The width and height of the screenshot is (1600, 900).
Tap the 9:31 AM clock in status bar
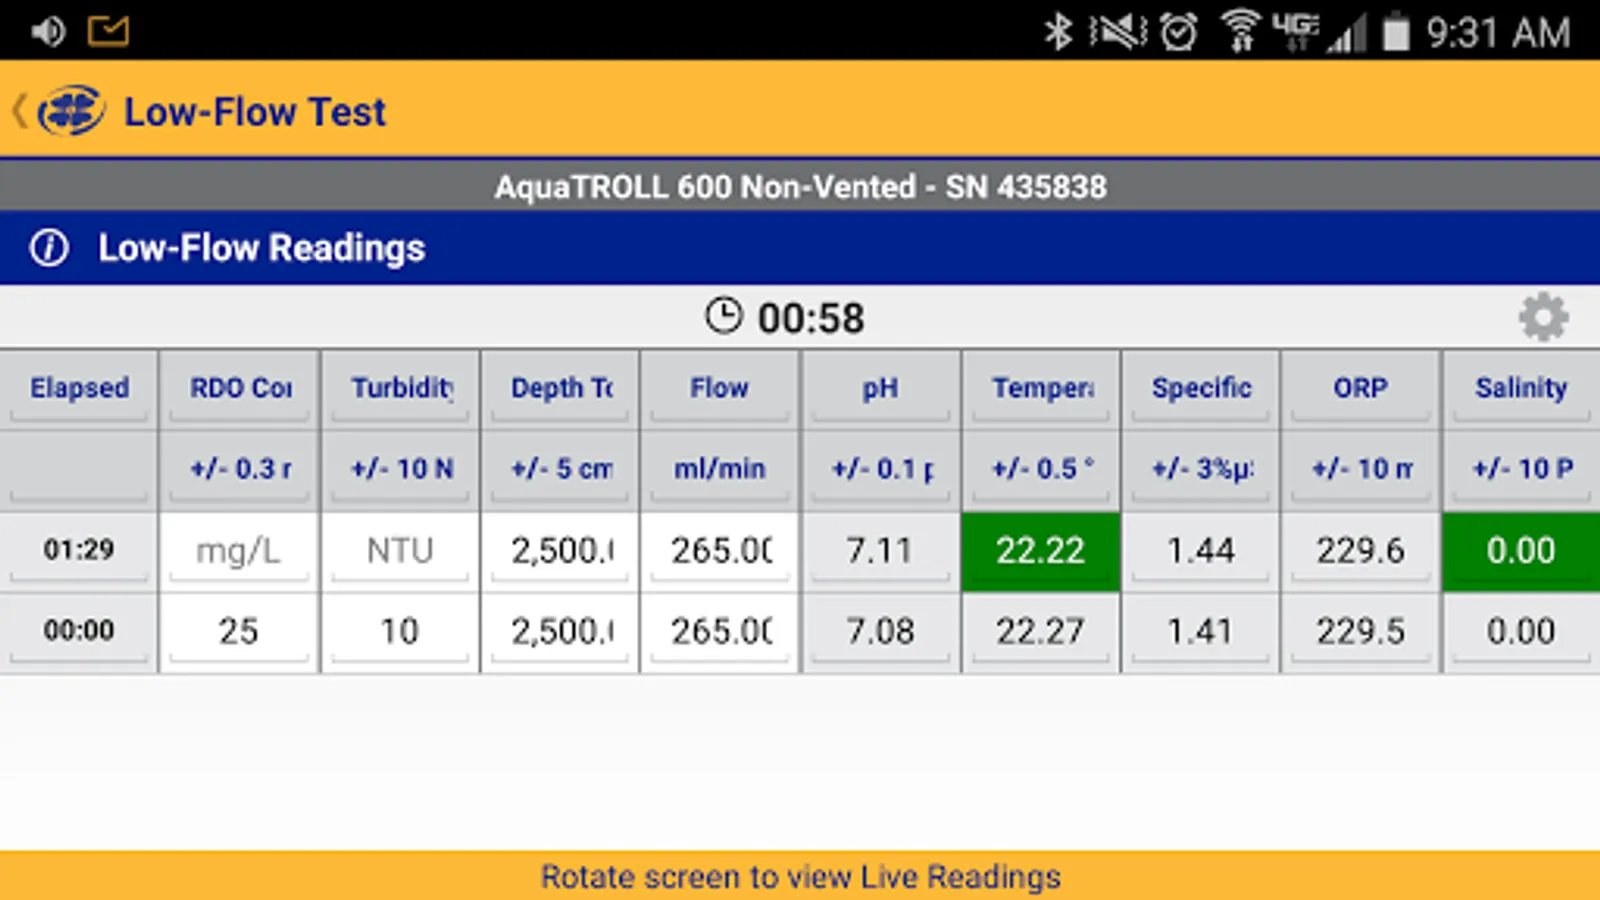click(x=1498, y=33)
